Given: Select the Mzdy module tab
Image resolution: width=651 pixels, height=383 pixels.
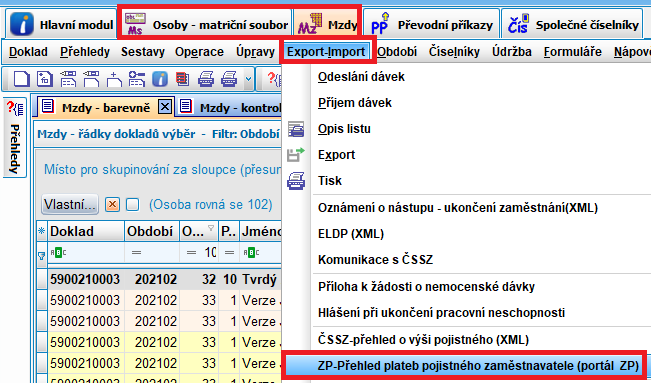Looking at the screenshot, I should 327,25.
